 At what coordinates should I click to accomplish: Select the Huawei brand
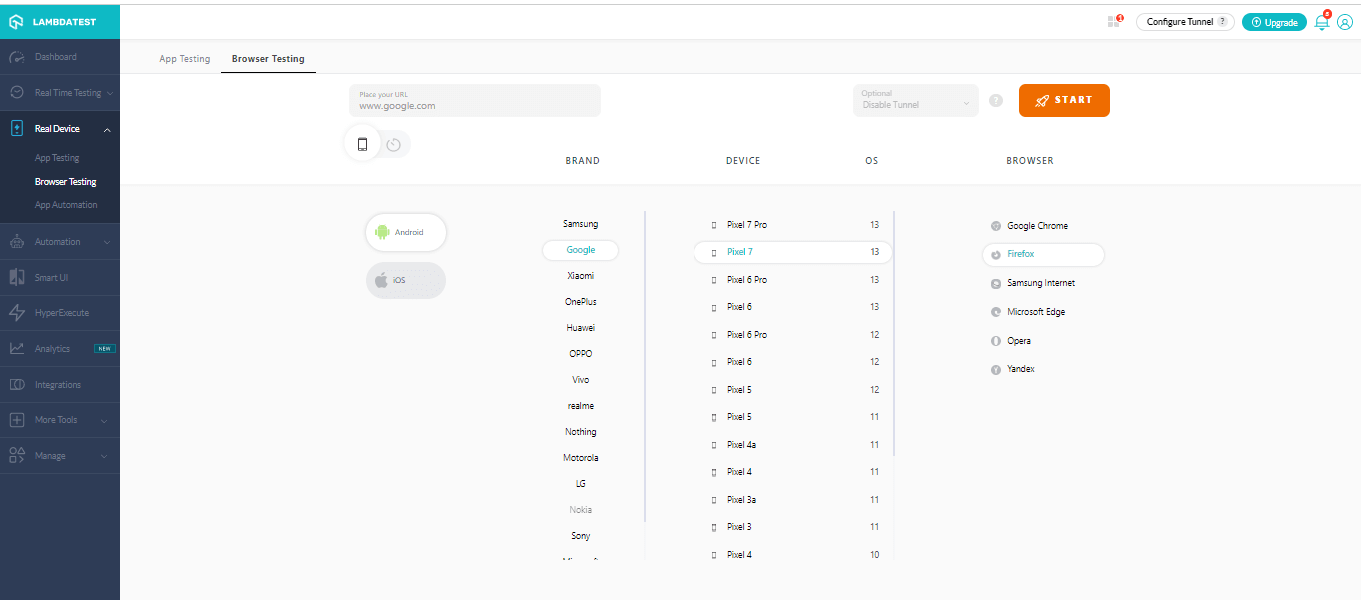[x=580, y=328]
